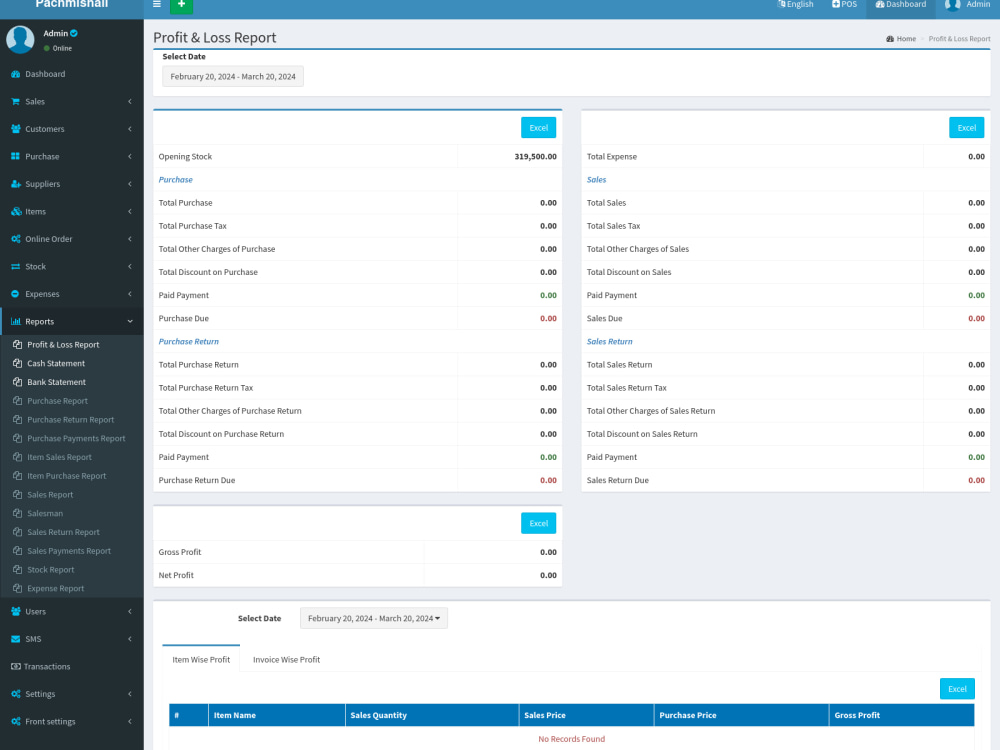This screenshot has width=1000, height=750.
Task: Click the green plus quick-add button
Action: click(181, 5)
